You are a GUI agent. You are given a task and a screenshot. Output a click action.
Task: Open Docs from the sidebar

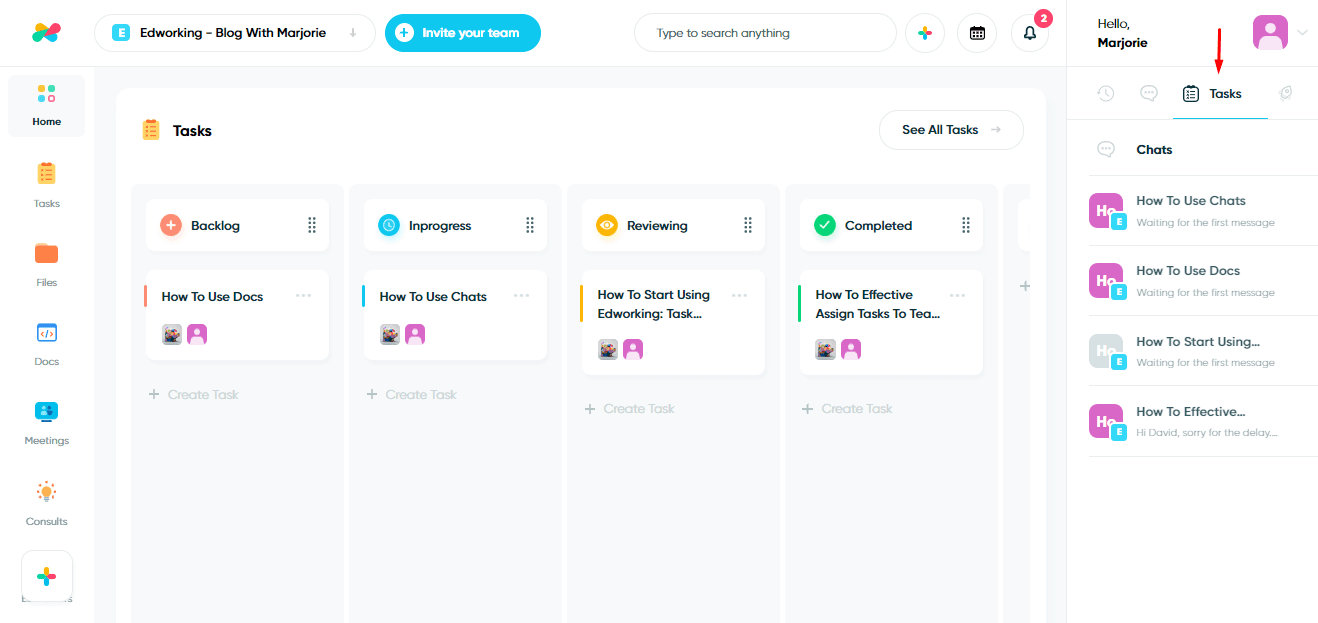[46, 343]
